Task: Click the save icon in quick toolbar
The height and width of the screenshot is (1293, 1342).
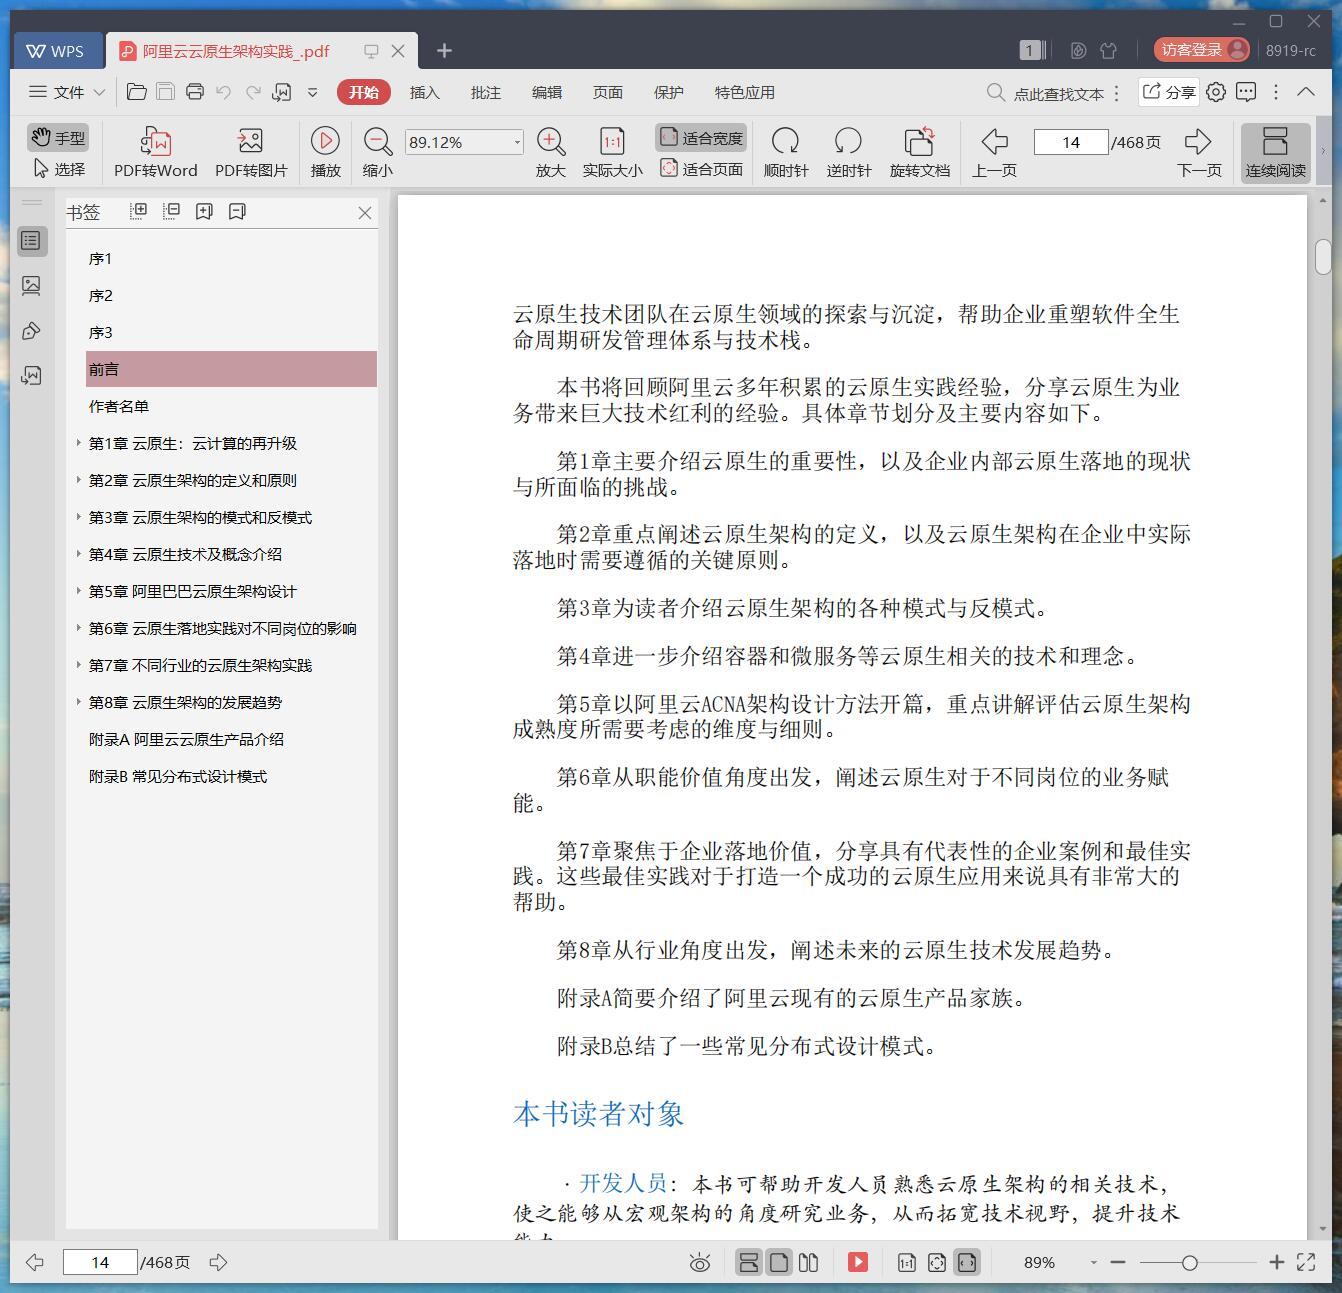Action: pyautogui.click(x=166, y=92)
